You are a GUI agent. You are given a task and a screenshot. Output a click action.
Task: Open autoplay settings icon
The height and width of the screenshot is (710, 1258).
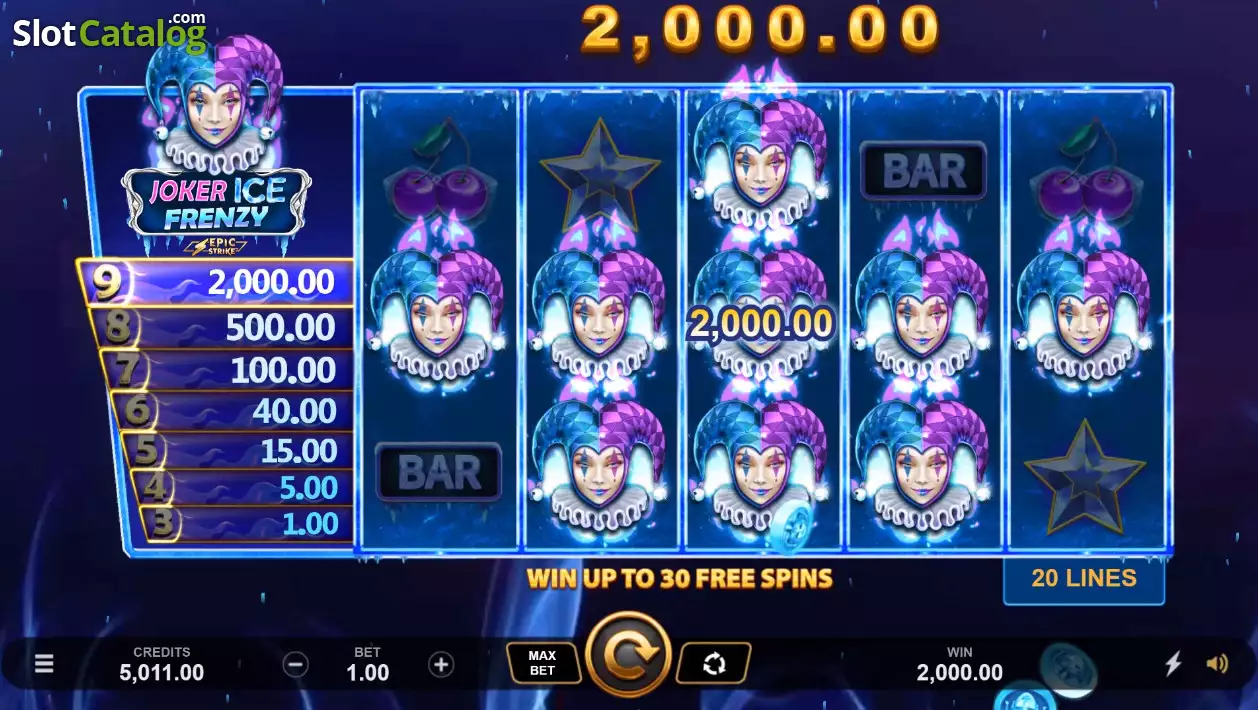pyautogui.click(x=714, y=662)
